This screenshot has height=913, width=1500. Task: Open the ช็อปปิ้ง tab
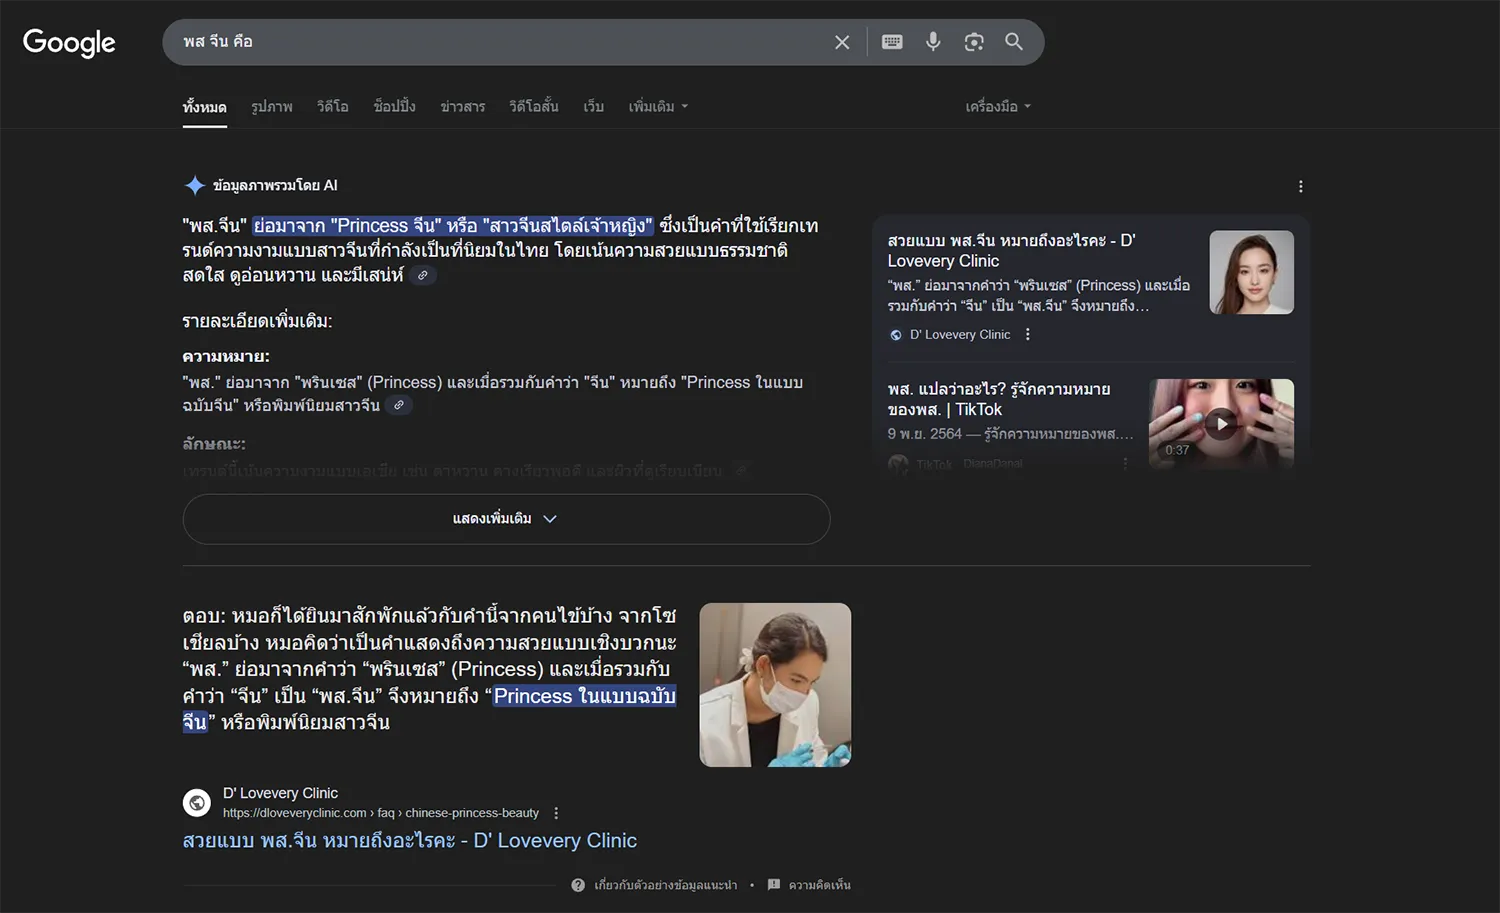point(395,107)
